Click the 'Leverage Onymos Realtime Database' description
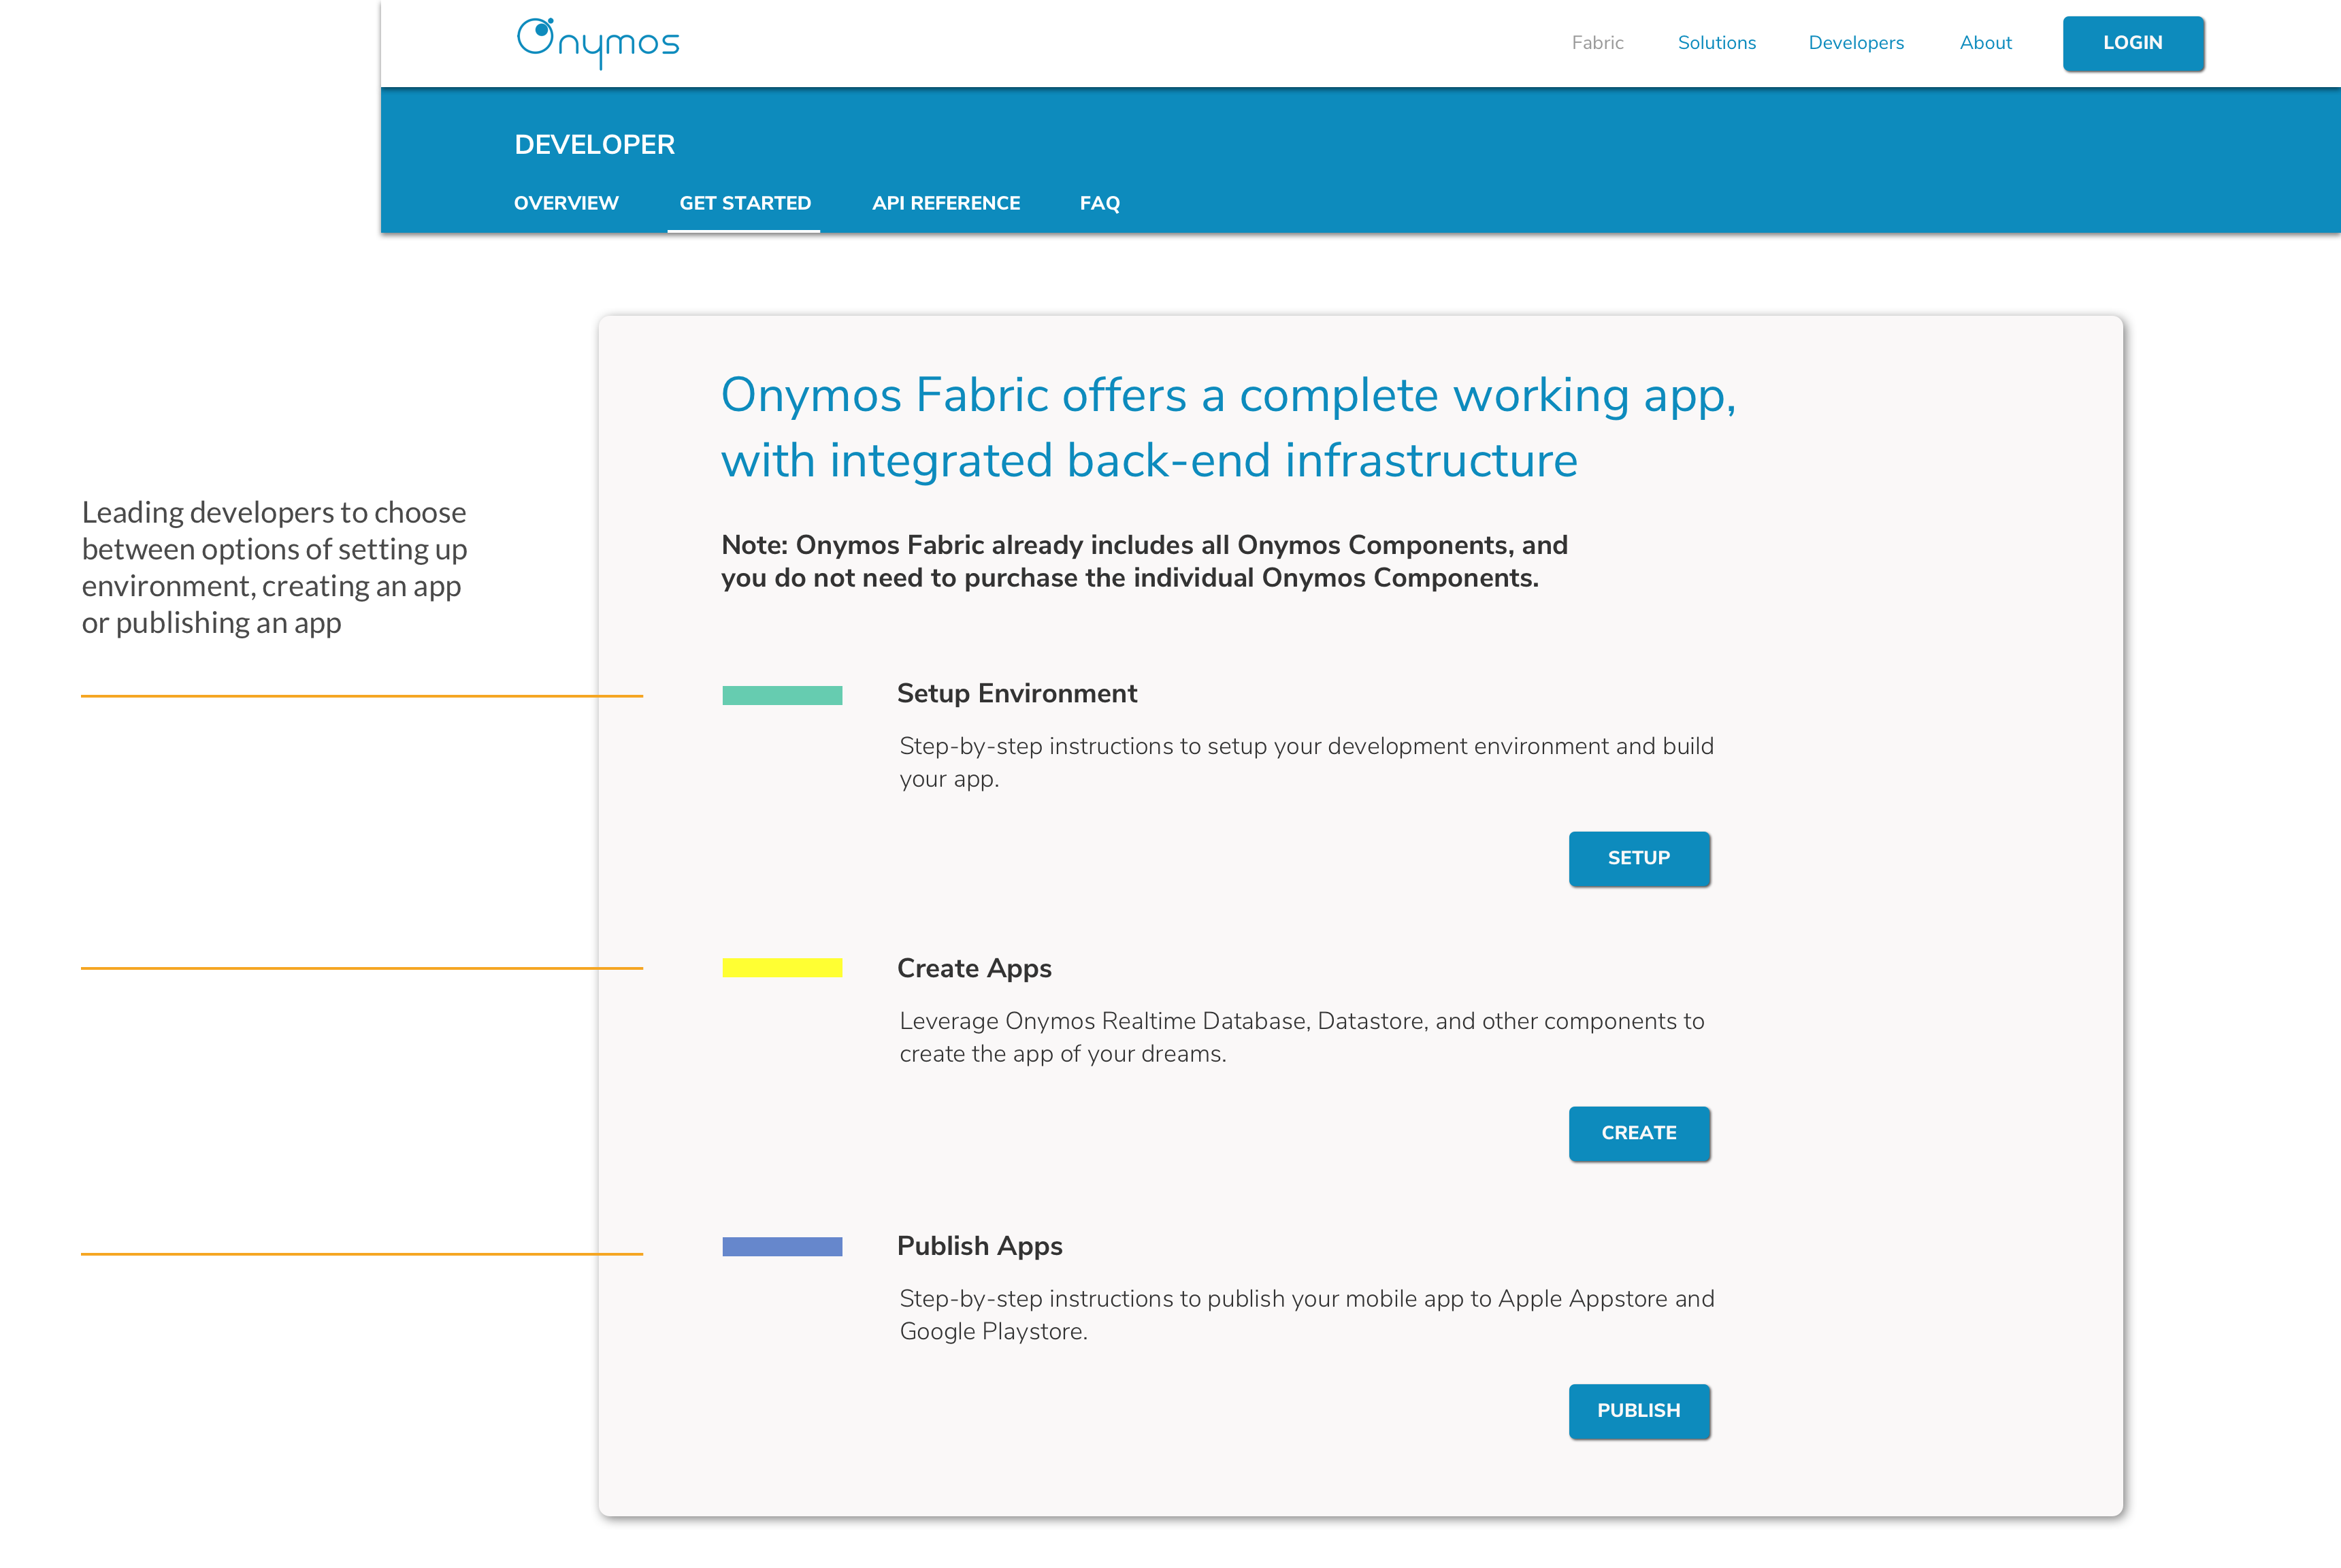 [x=1302, y=1037]
